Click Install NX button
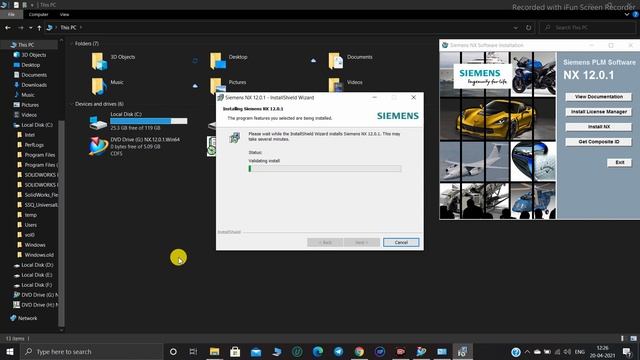This screenshot has width=640, height=360. (598, 127)
